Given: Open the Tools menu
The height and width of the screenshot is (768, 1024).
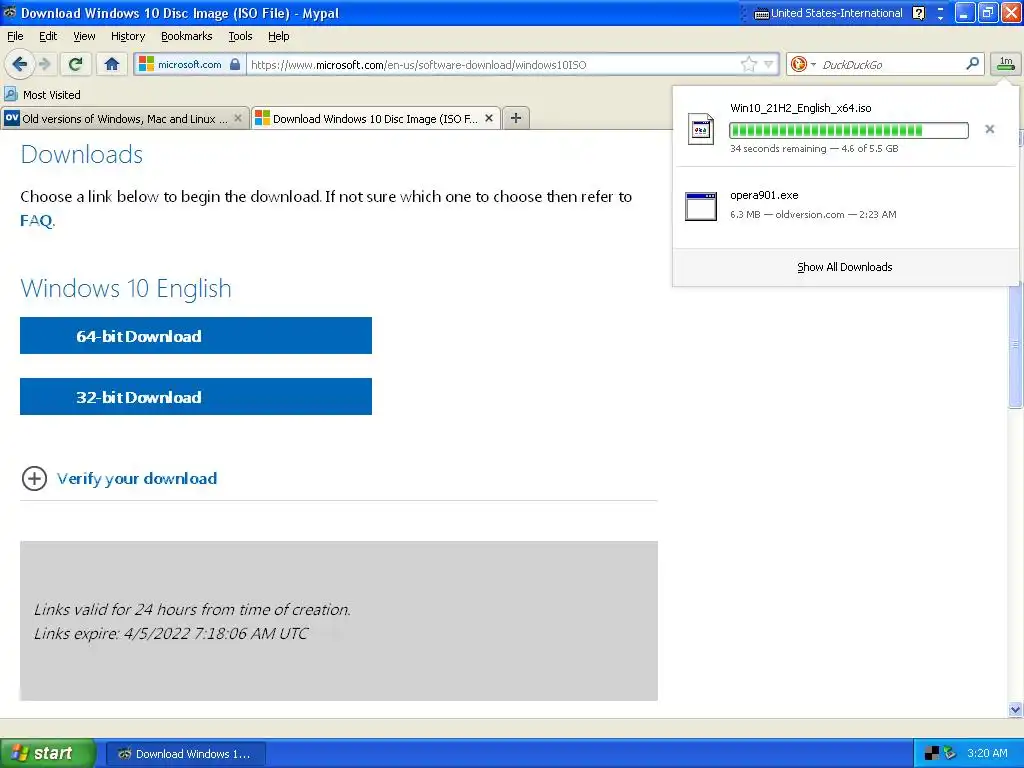Looking at the screenshot, I should tap(240, 36).
